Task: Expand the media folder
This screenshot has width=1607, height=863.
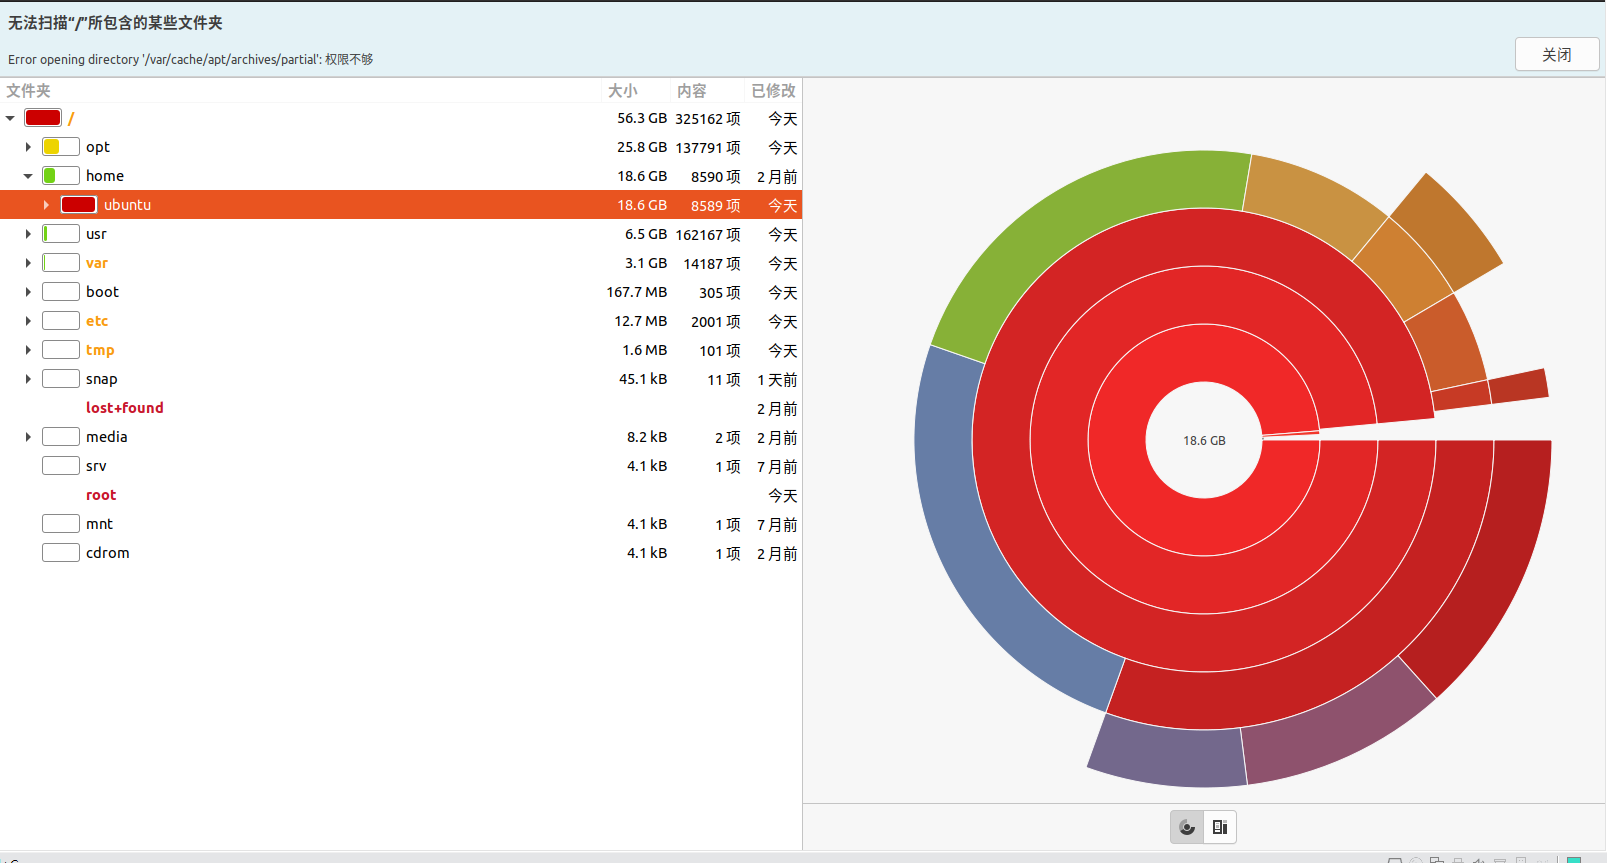Action: coord(28,437)
